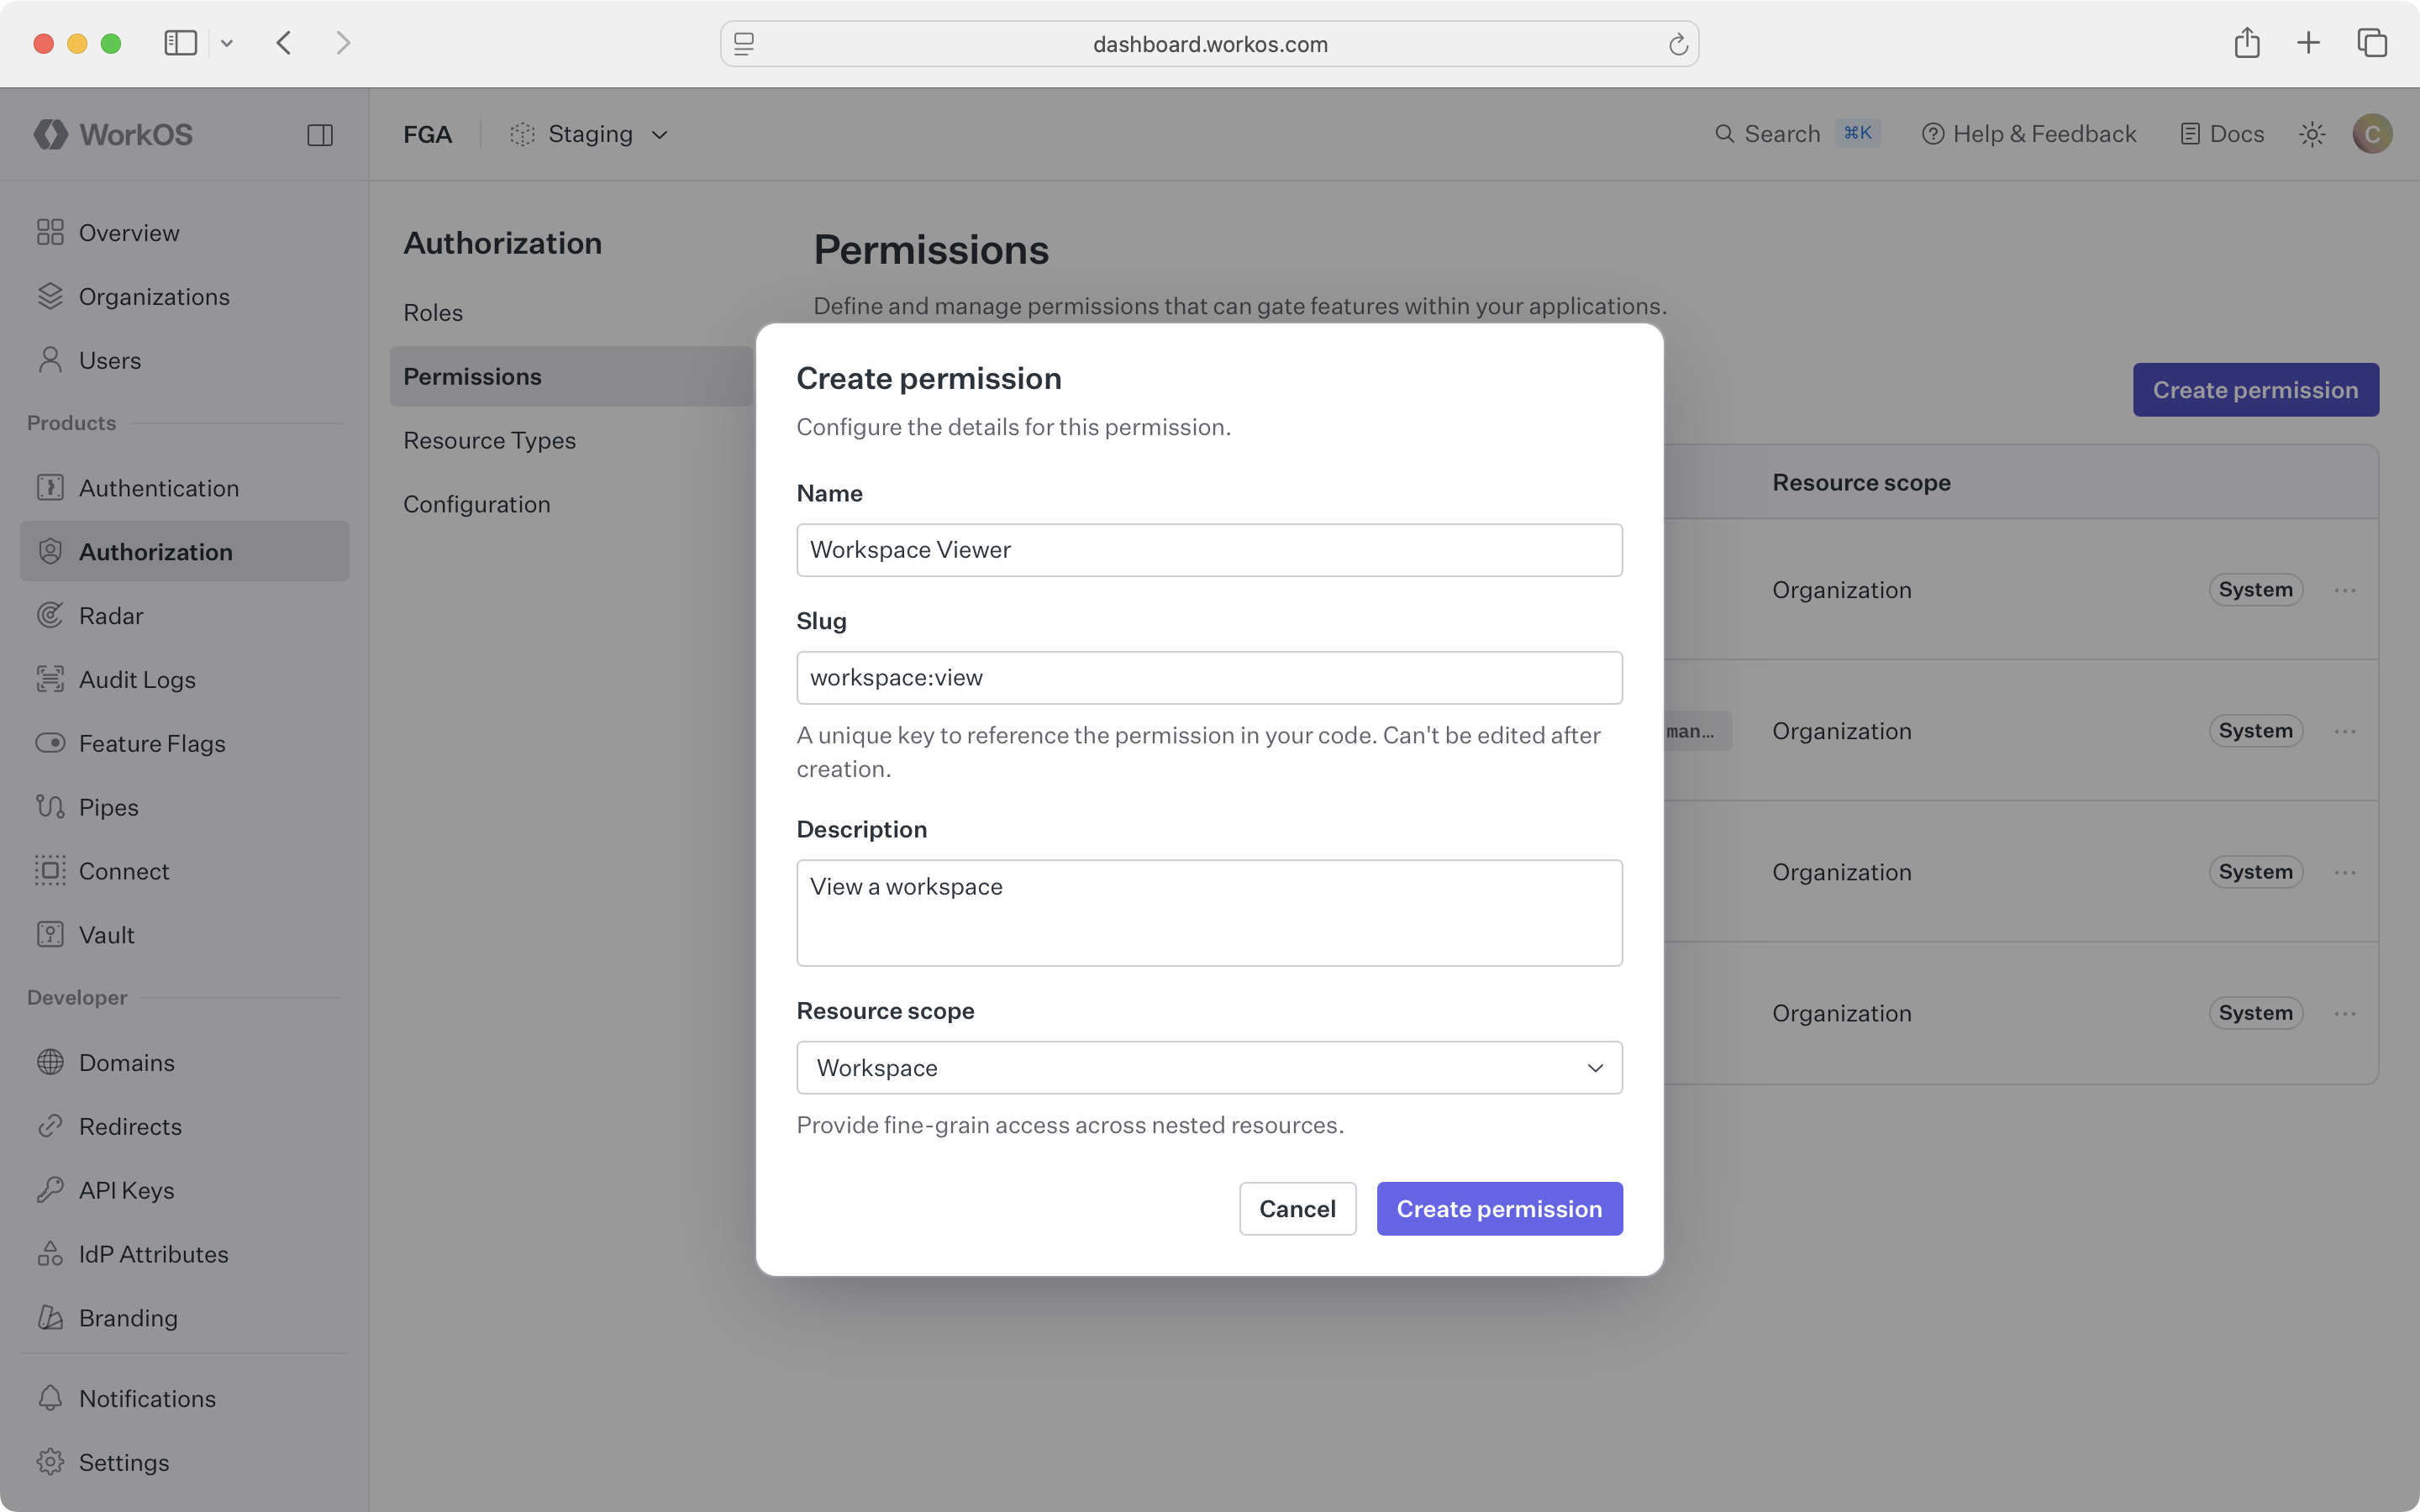Select the Resource Types section
Image resolution: width=2420 pixels, height=1512 pixels.
coord(489,439)
